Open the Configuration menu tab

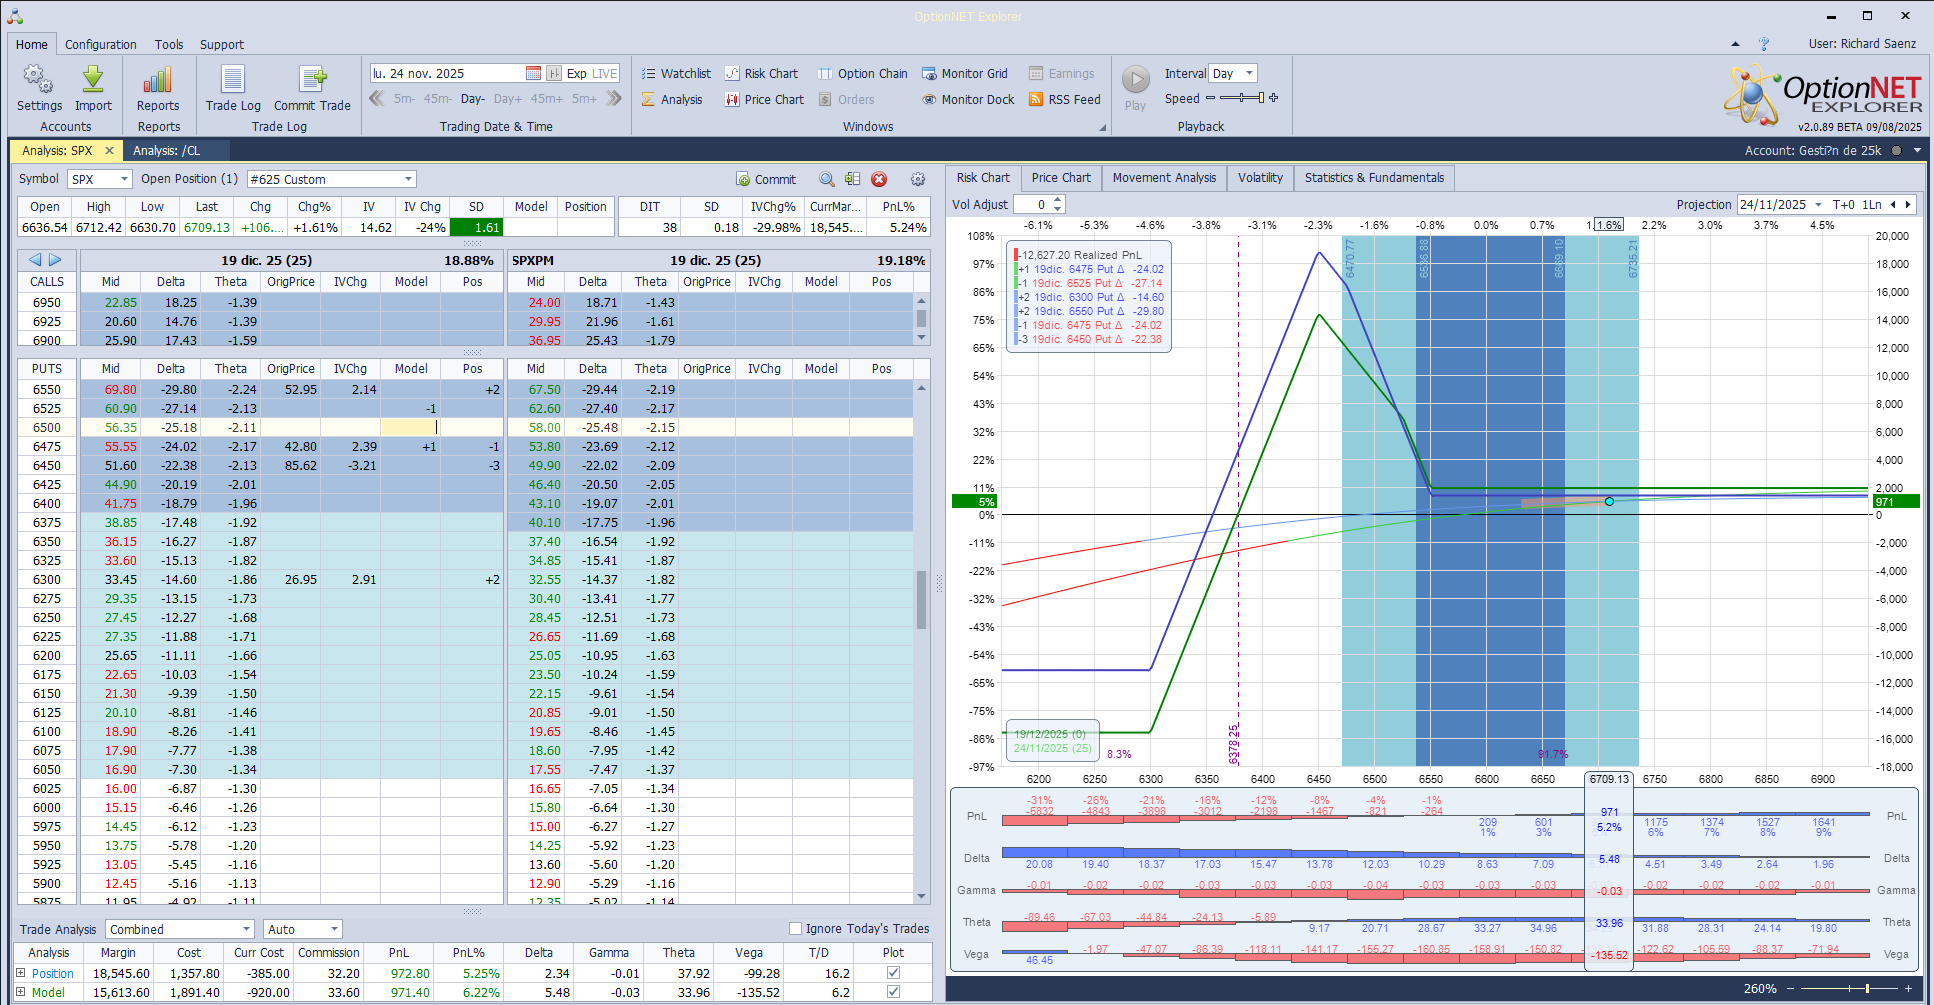pos(100,45)
